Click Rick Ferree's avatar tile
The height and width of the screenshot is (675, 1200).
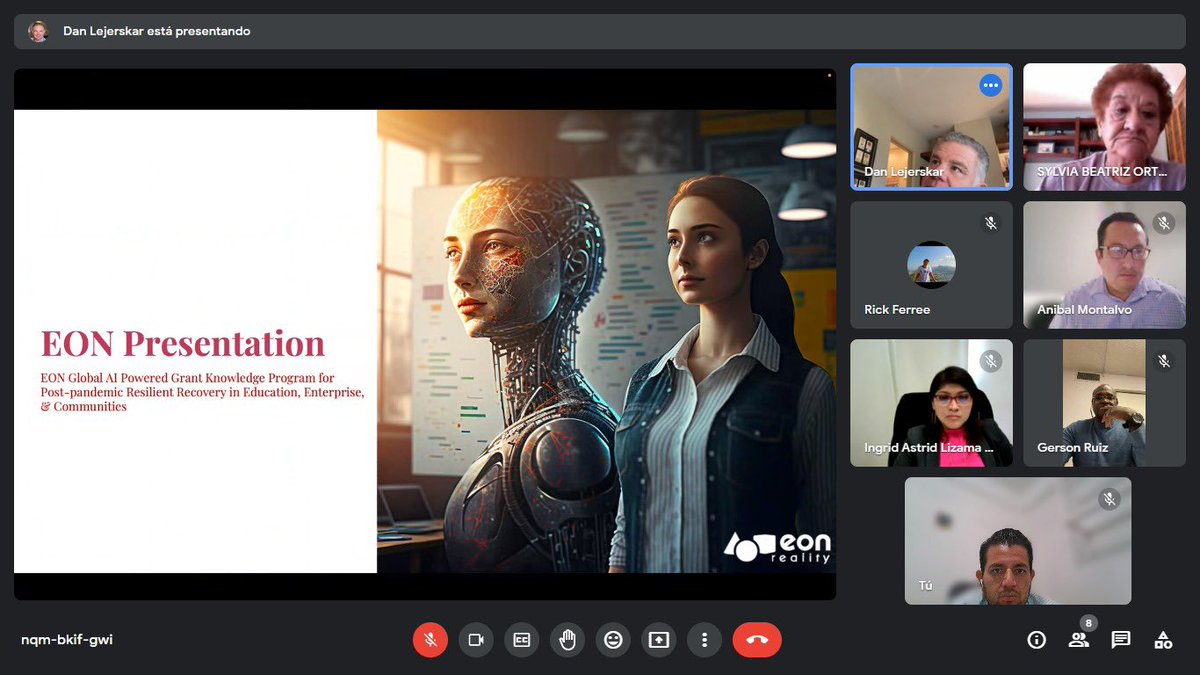point(931,266)
